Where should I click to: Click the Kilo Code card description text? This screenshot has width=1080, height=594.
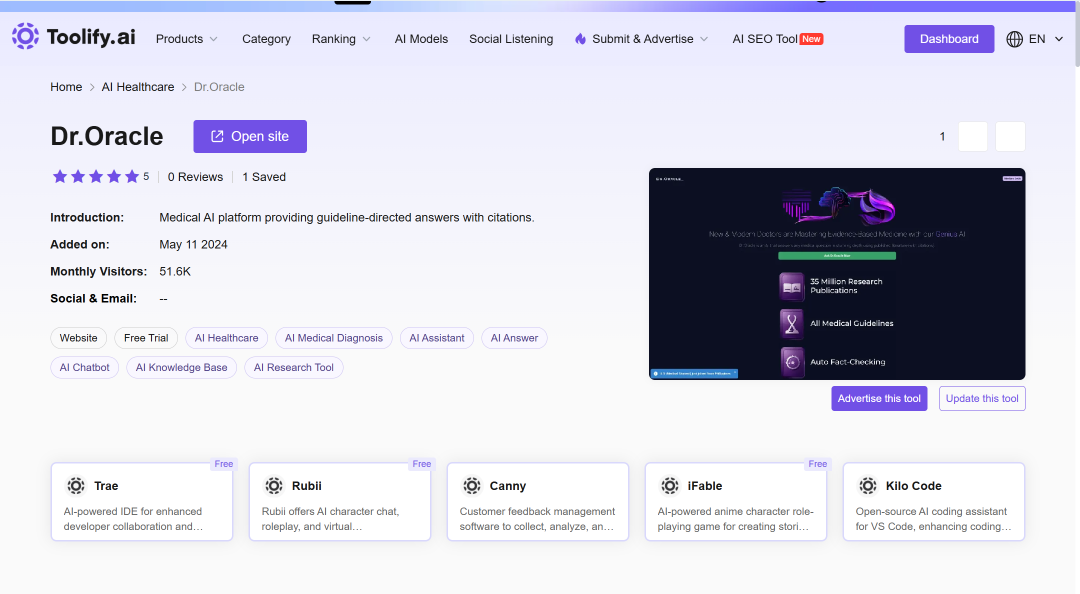(933, 519)
